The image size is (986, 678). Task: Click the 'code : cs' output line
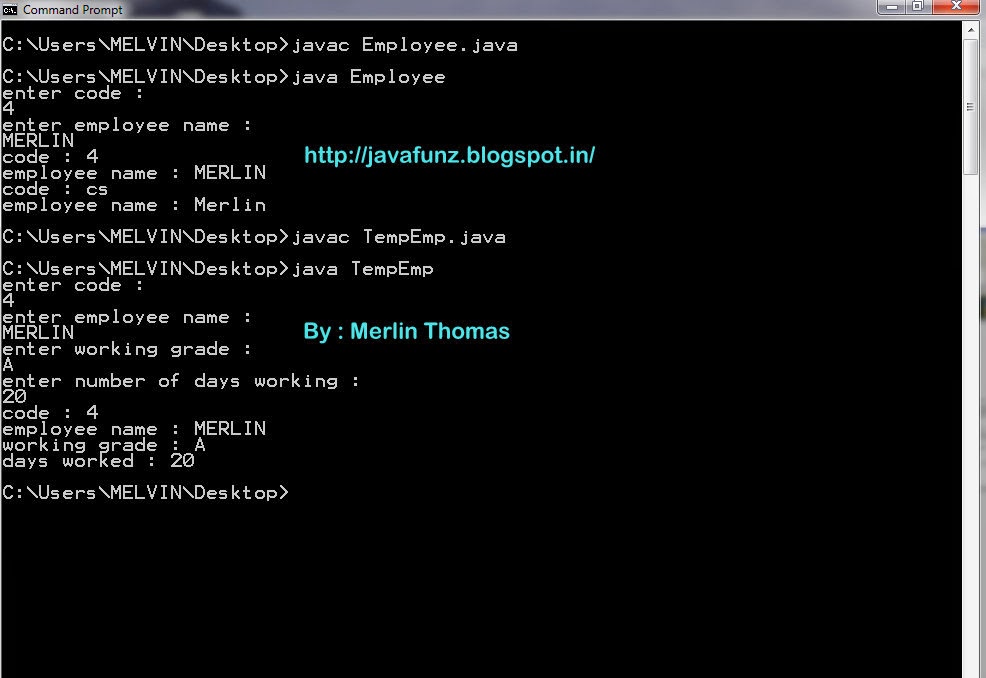click(55, 189)
